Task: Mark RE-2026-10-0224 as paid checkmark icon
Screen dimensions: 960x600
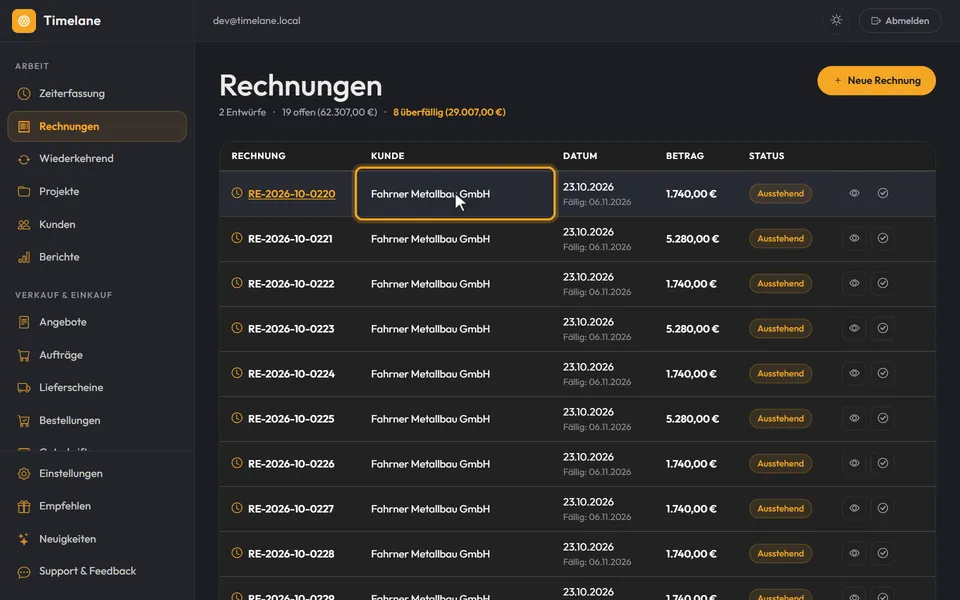Action: point(883,373)
